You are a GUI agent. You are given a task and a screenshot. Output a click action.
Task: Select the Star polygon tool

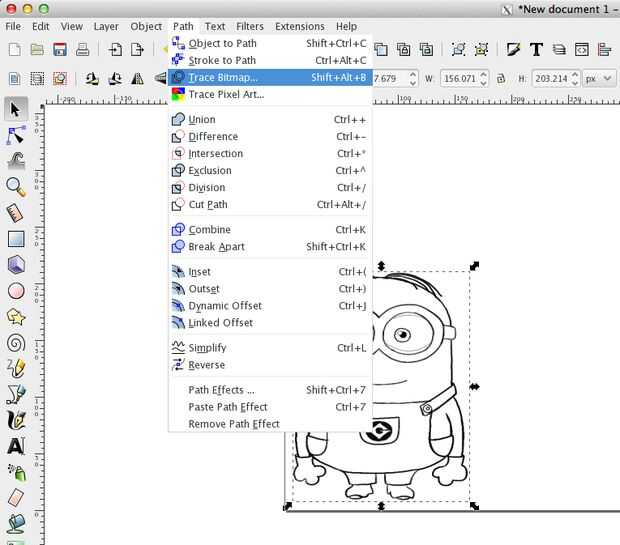(16, 317)
